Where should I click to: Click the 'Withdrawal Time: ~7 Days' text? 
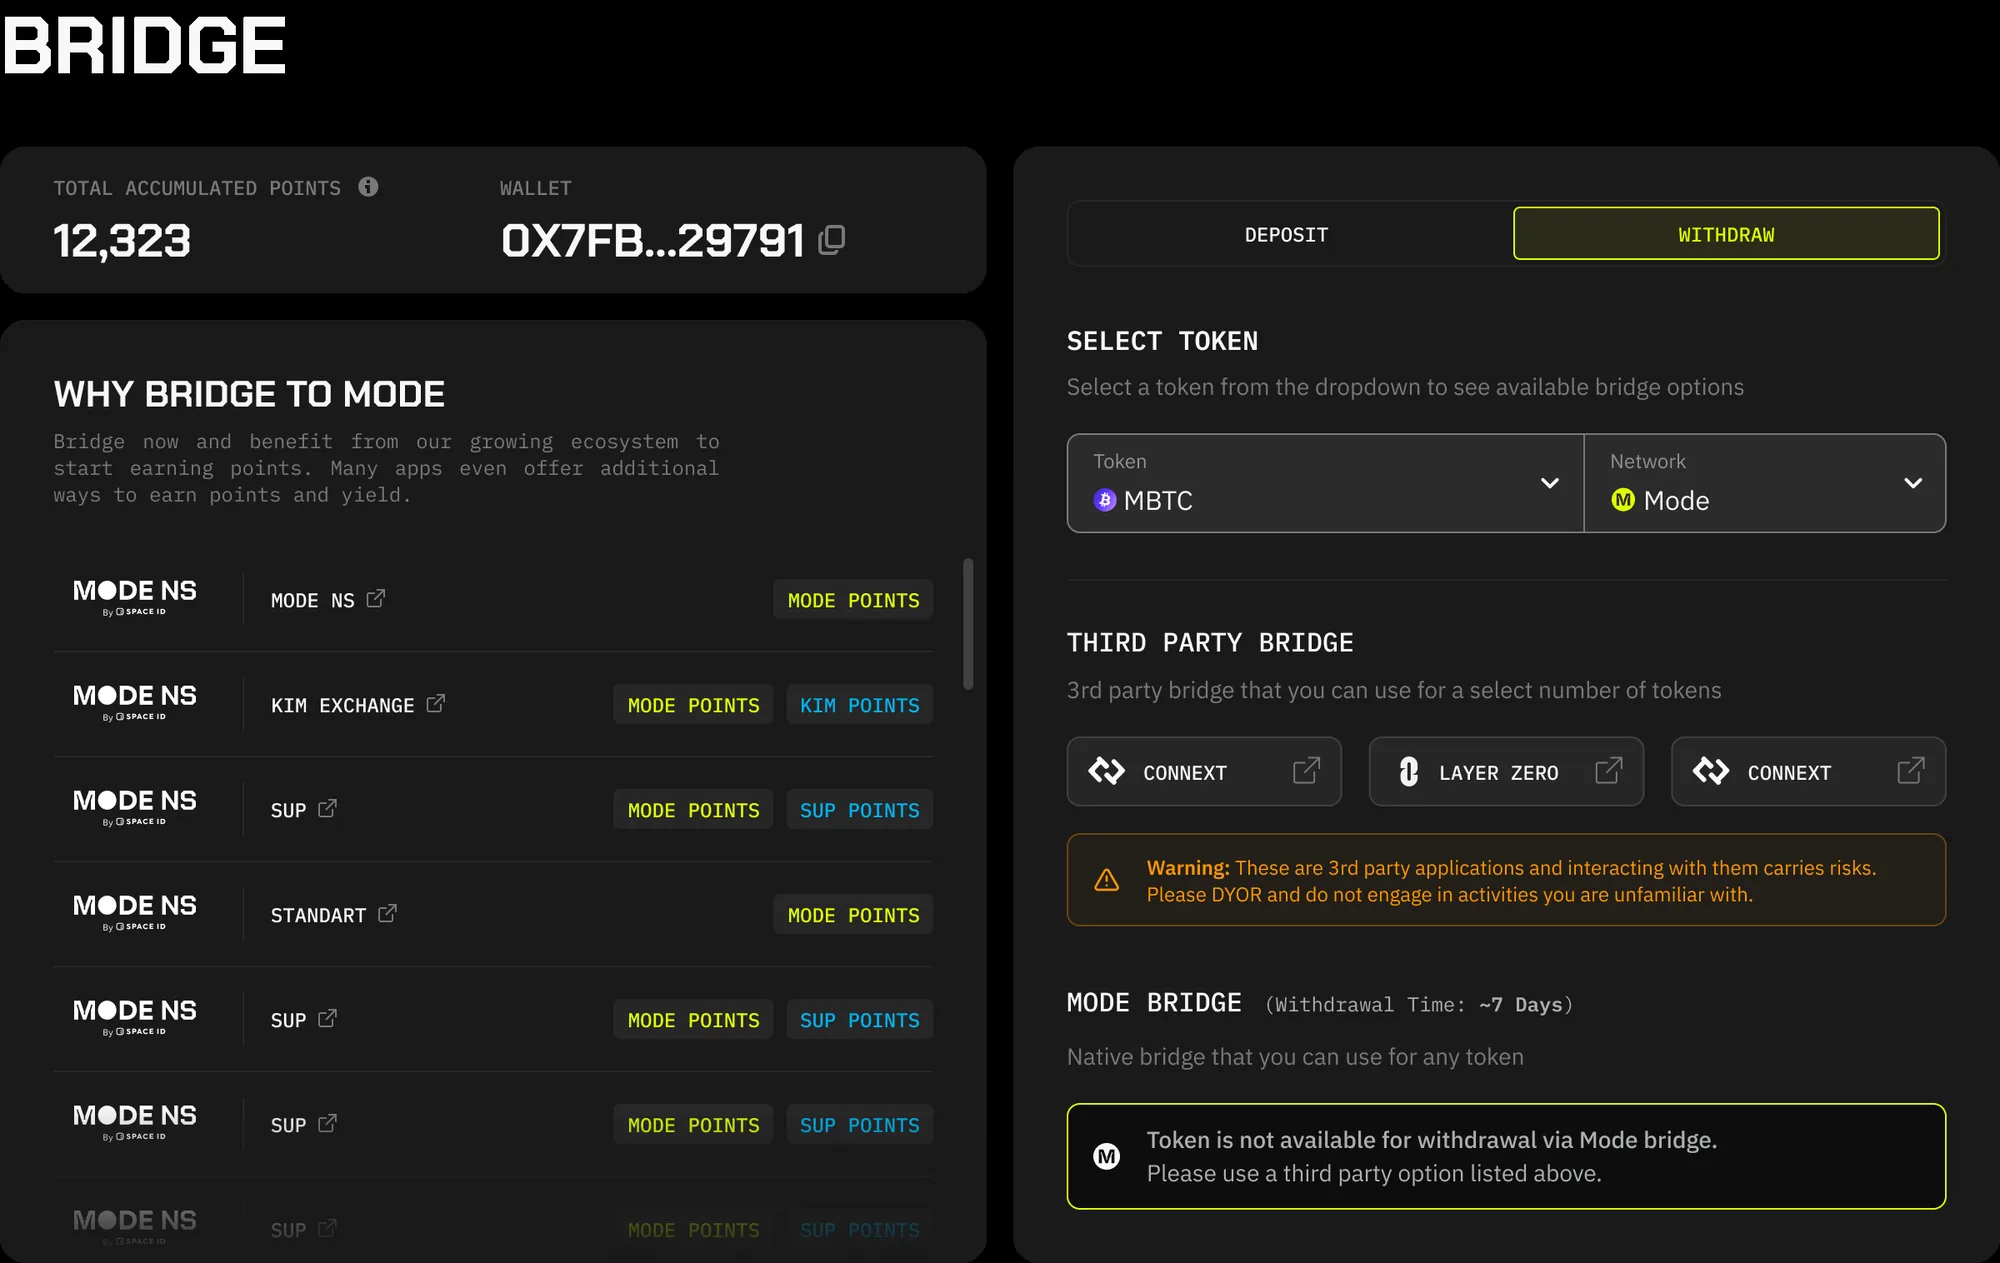(1419, 1004)
